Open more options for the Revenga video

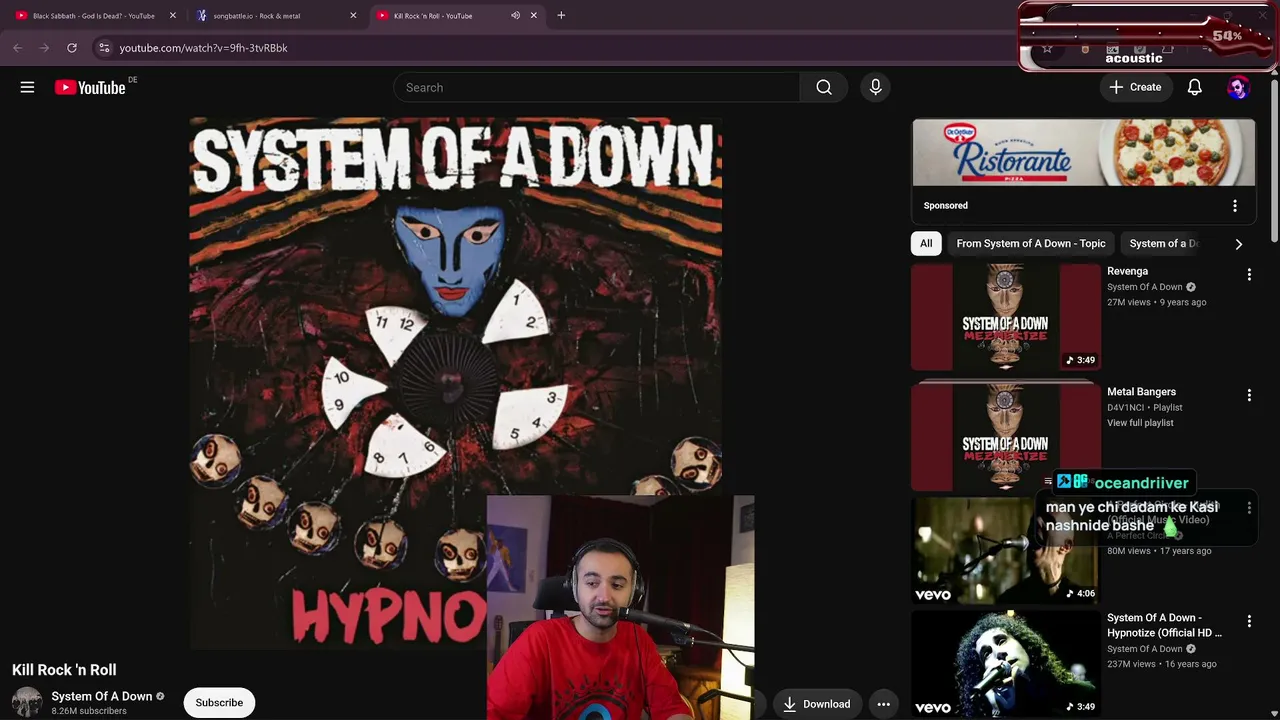point(1249,274)
